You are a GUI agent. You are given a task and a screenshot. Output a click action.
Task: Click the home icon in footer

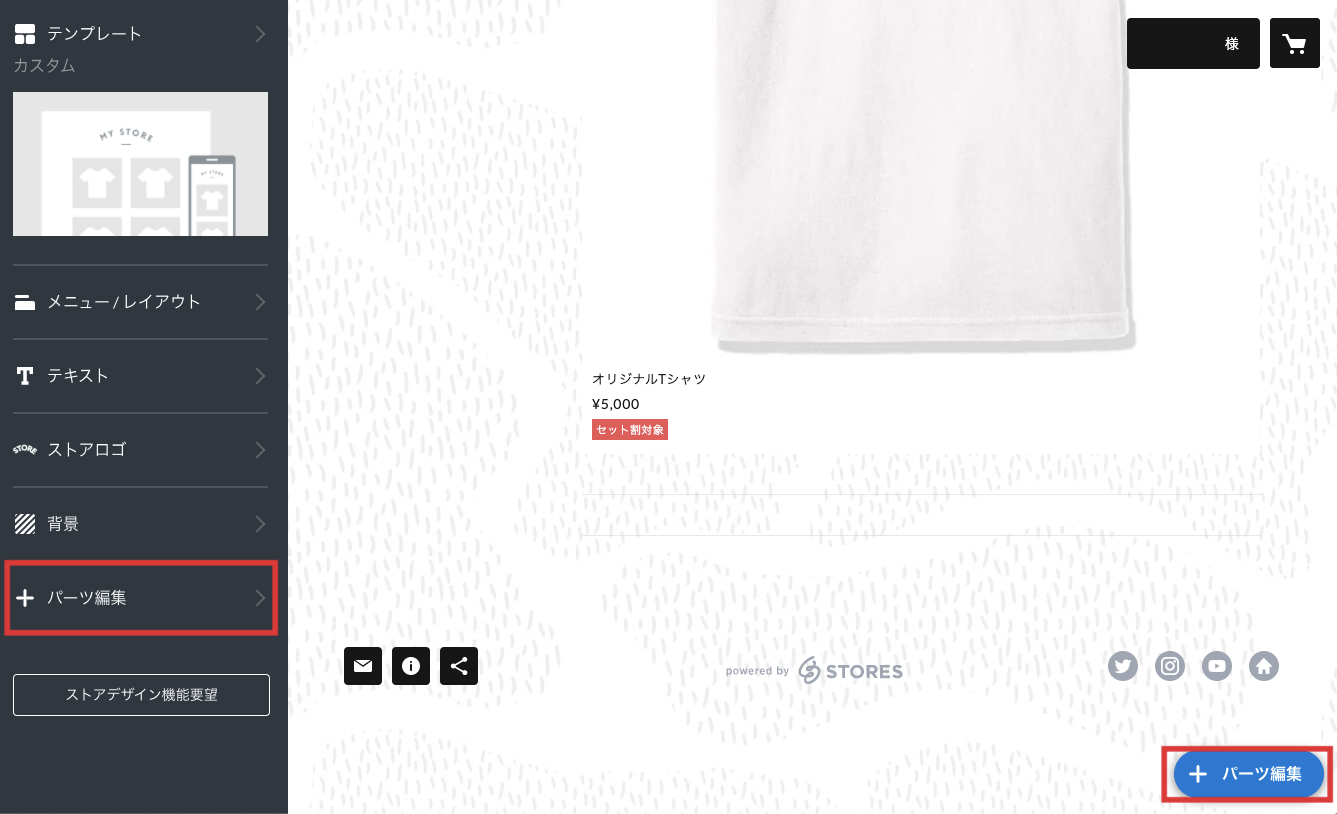[x=1264, y=666]
